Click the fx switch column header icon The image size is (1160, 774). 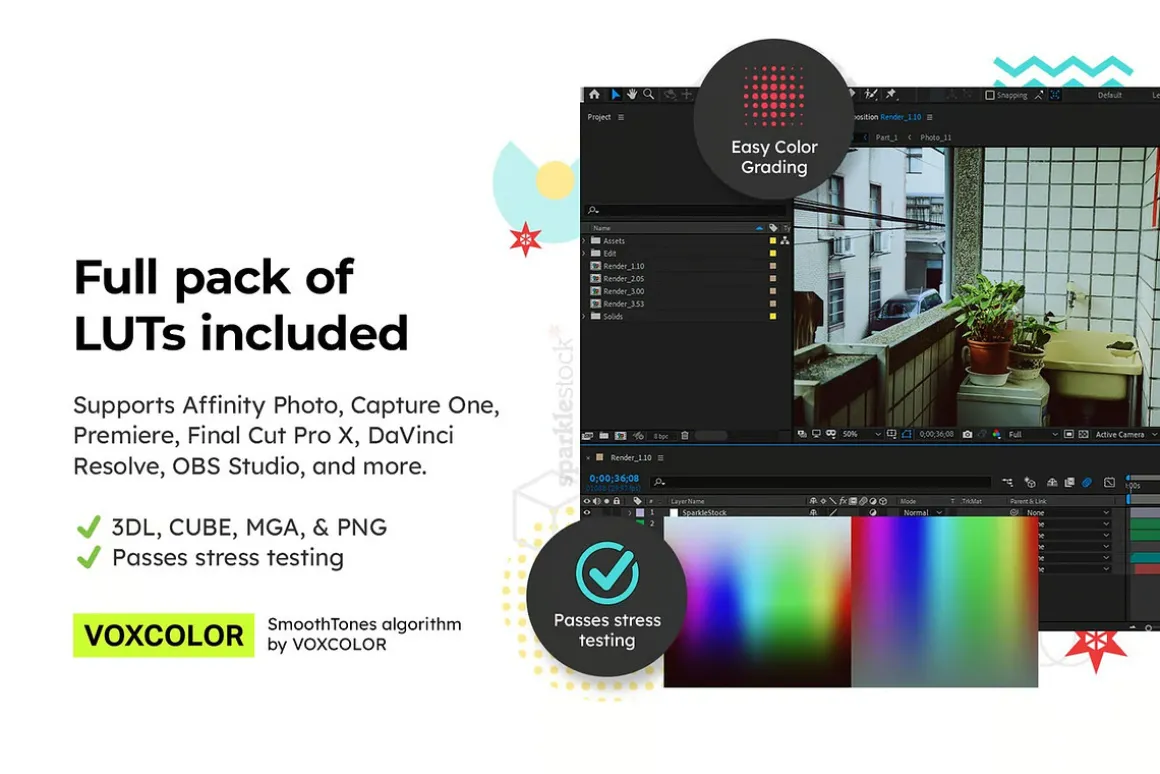click(843, 501)
